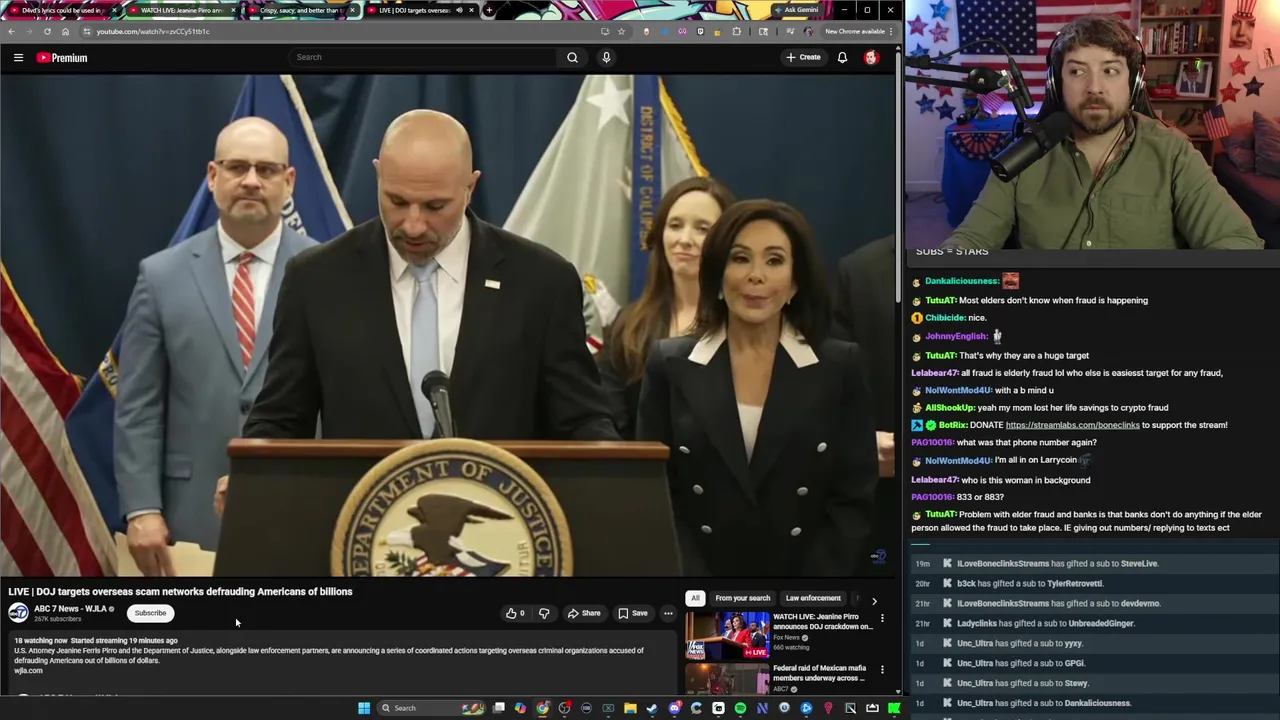This screenshot has width=1280, height=720.
Task: Open ABC 7 News channel avatar
Action: tap(19, 613)
